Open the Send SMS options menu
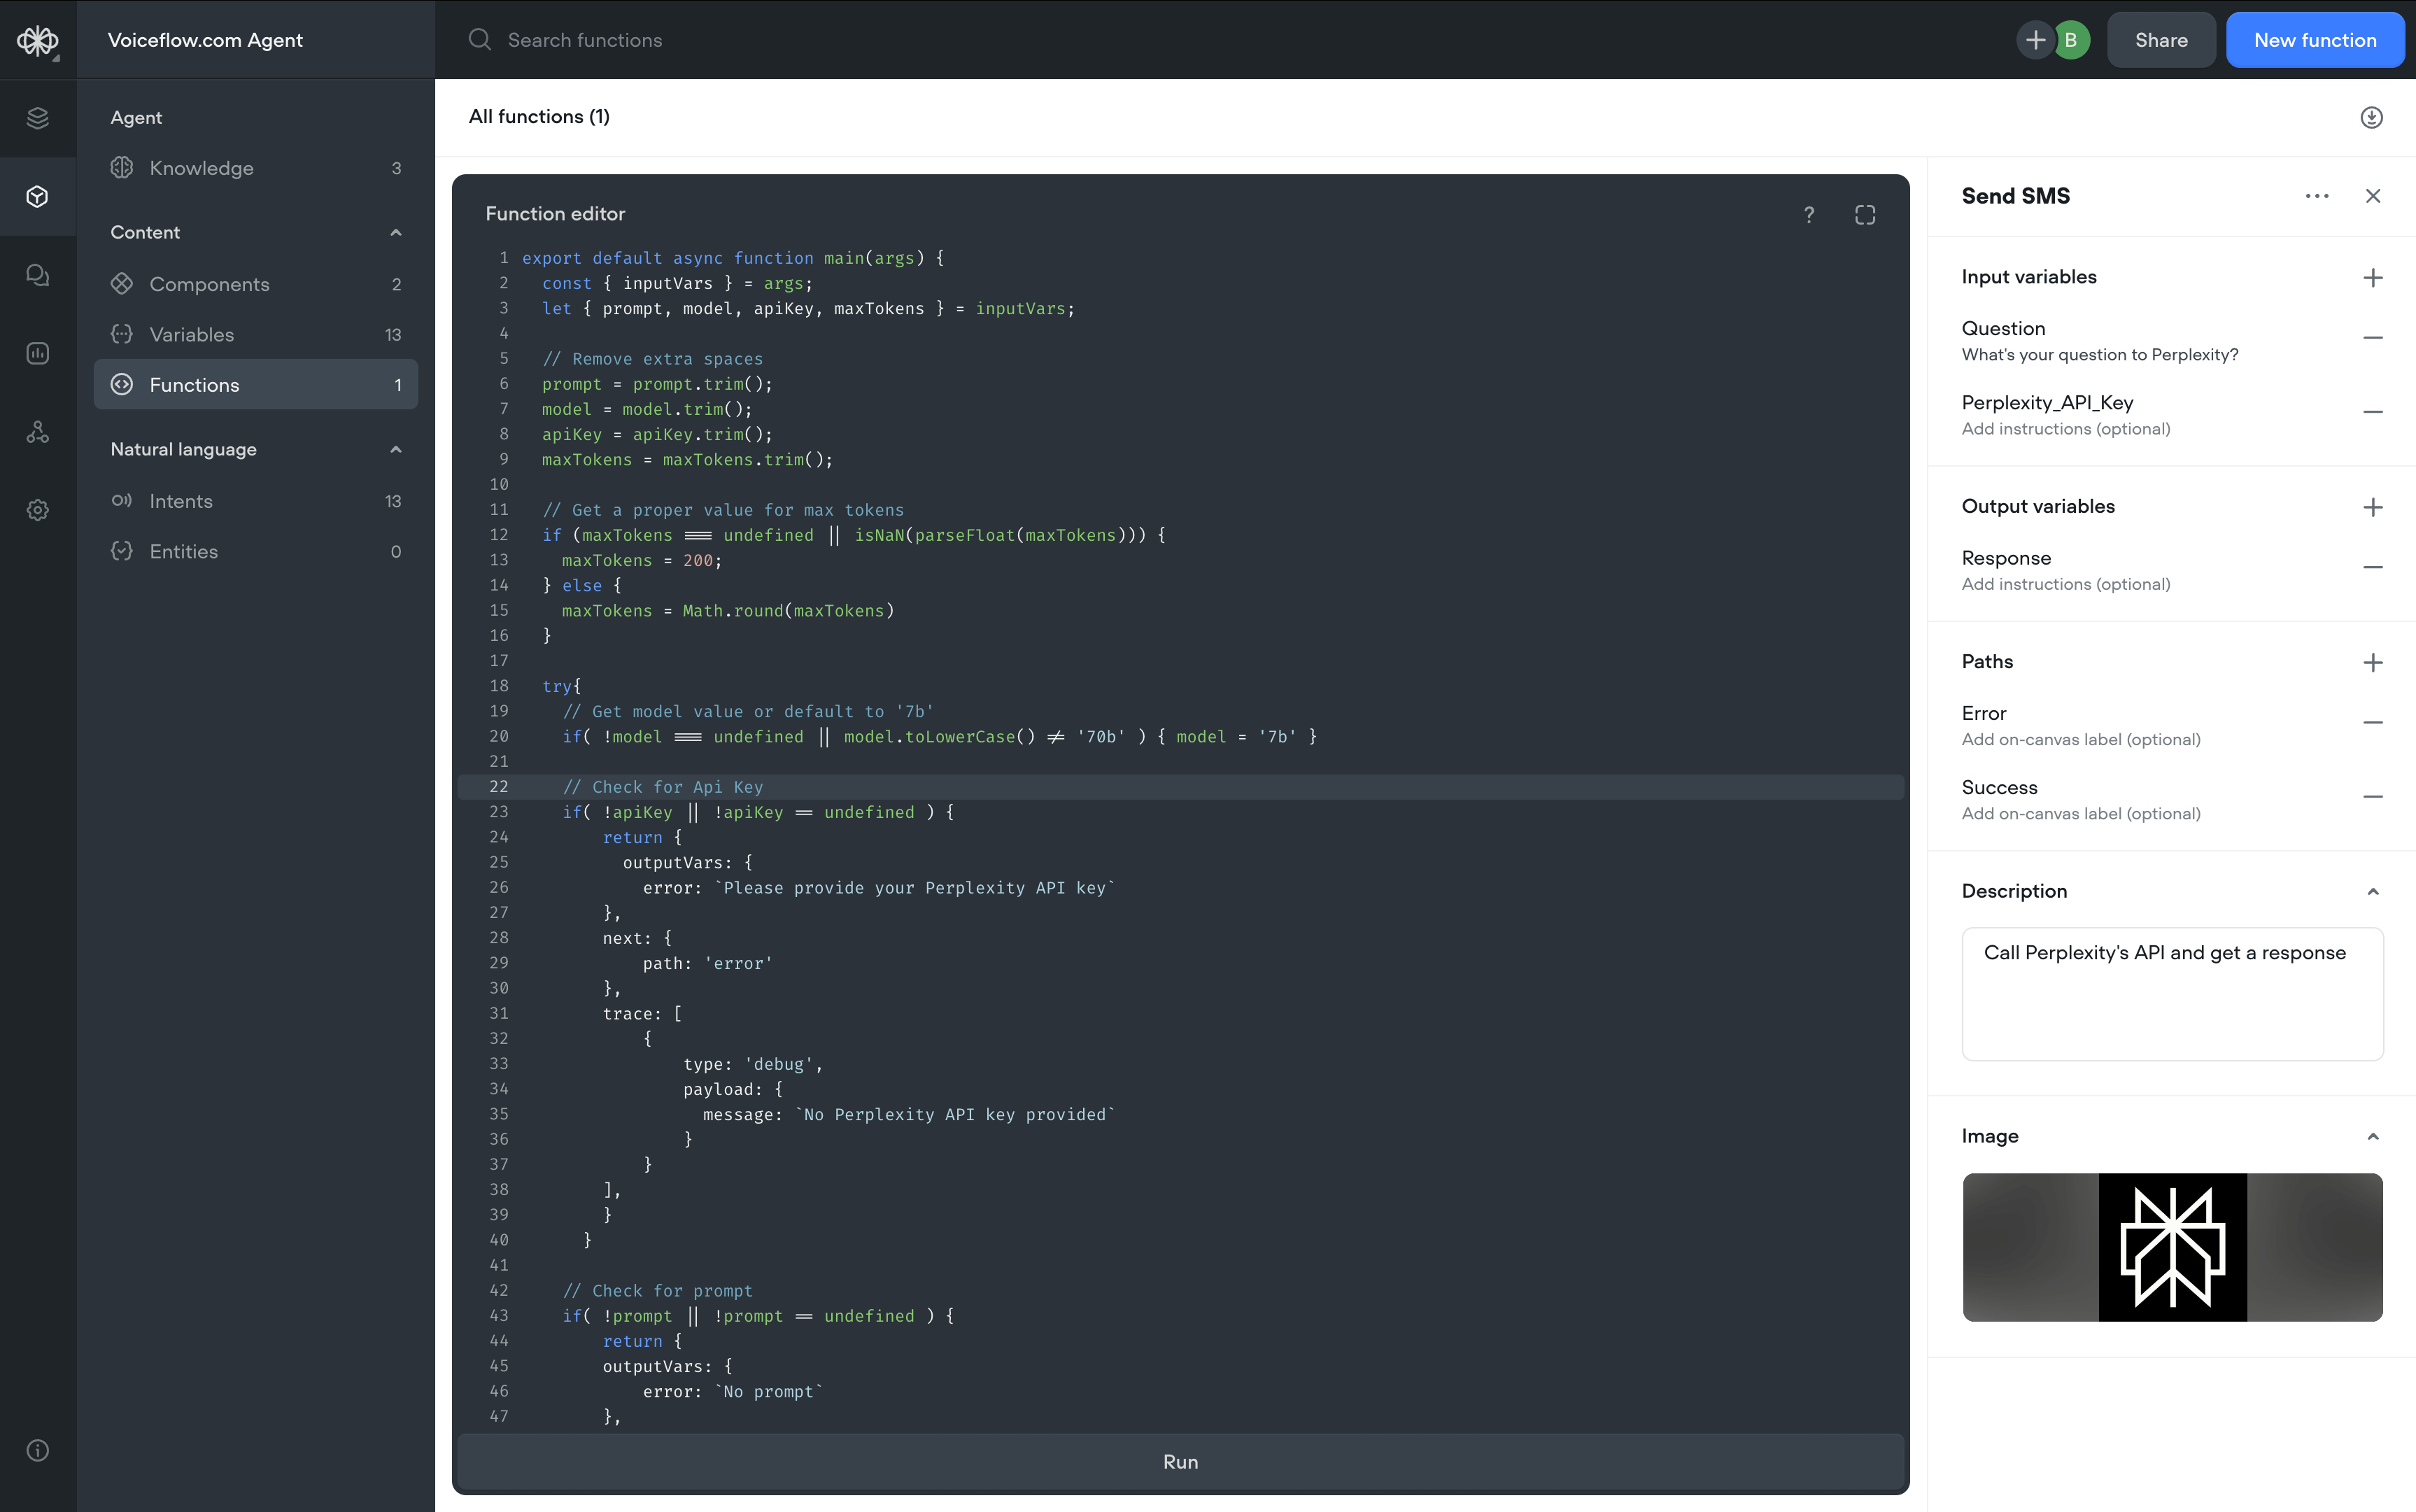The image size is (2416, 1512). click(x=2317, y=196)
